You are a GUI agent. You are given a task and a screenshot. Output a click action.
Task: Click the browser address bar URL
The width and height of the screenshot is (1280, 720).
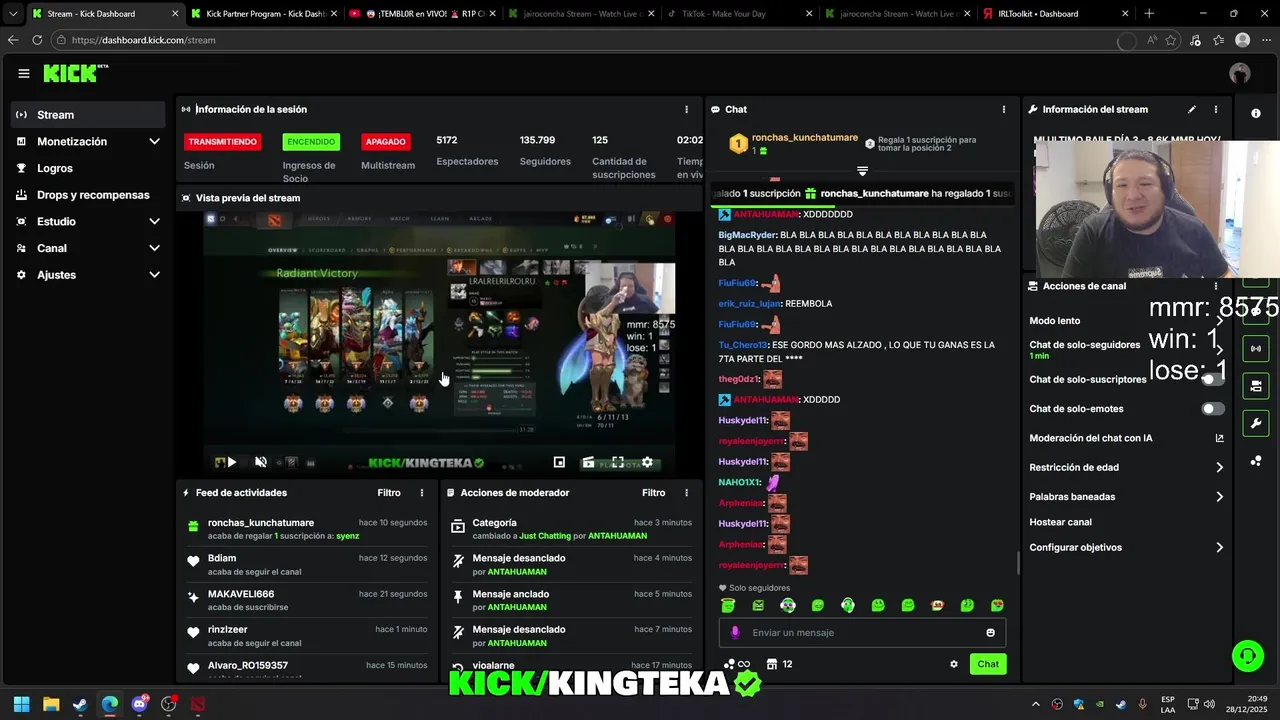(x=143, y=40)
